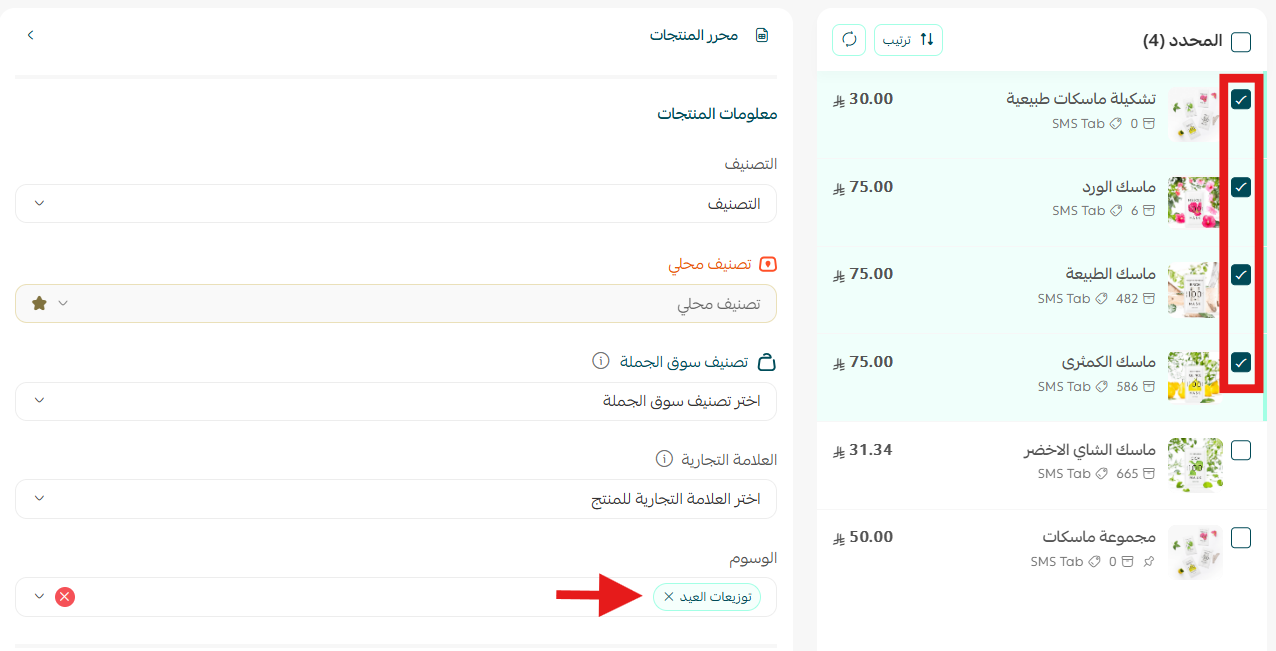The width and height of the screenshot is (1276, 651).
Task: Open the التصنيف dropdown
Action: (x=396, y=203)
